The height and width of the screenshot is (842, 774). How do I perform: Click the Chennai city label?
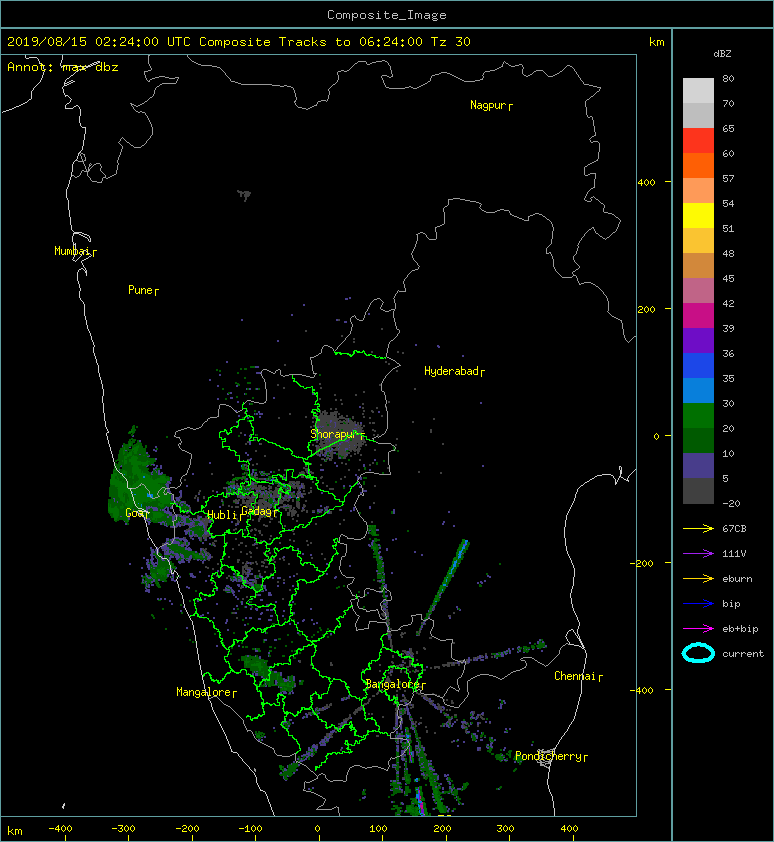tap(578, 676)
